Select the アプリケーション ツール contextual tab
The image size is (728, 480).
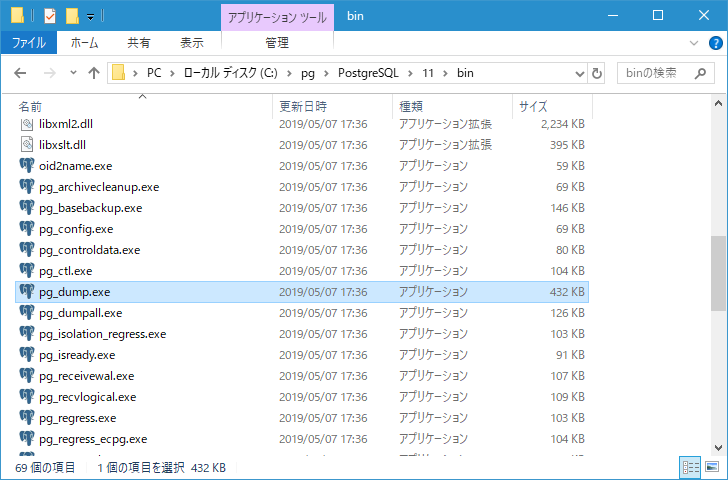pyautogui.click(x=277, y=18)
